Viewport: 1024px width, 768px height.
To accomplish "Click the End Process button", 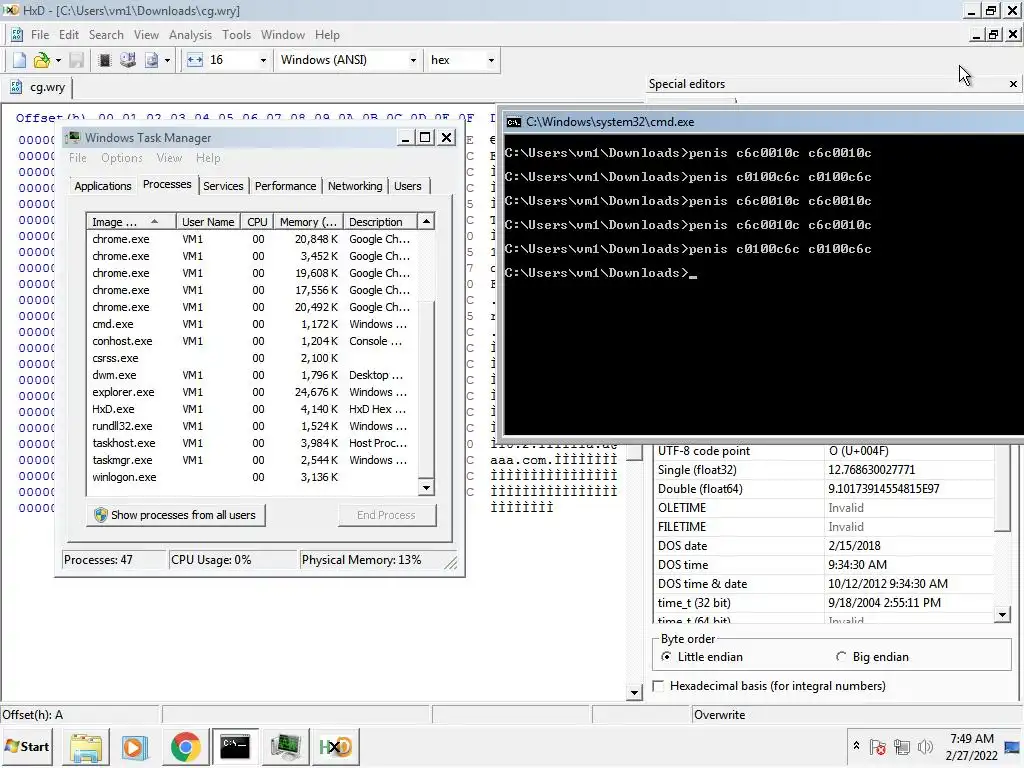I will [387, 515].
